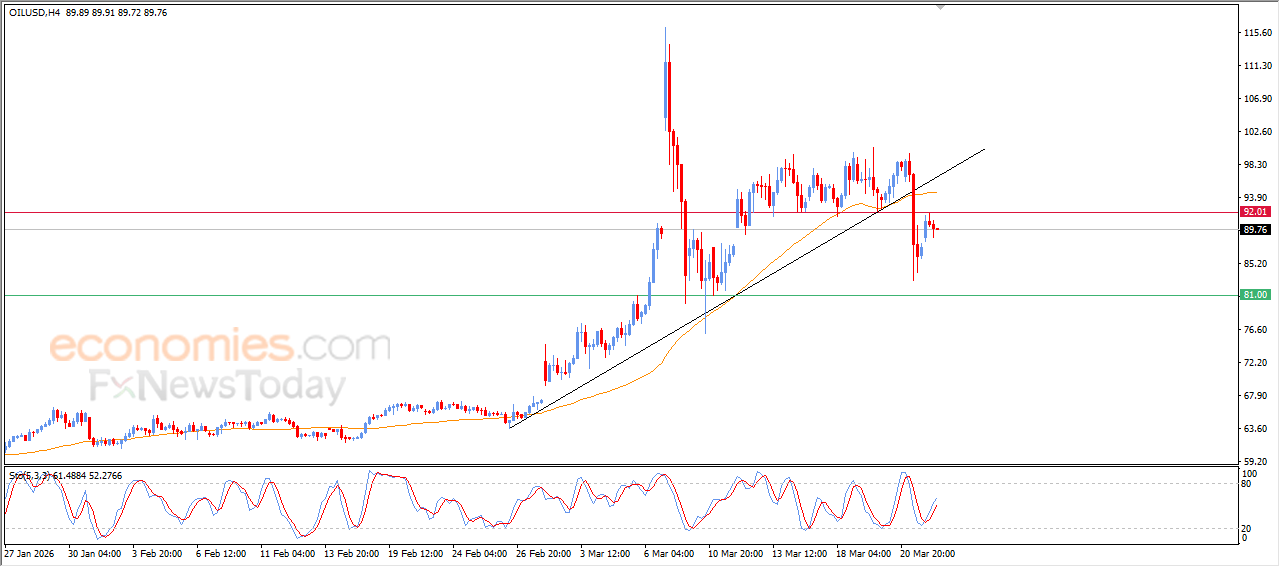Click the tall red candle near the 115.60 peak

click(669, 95)
